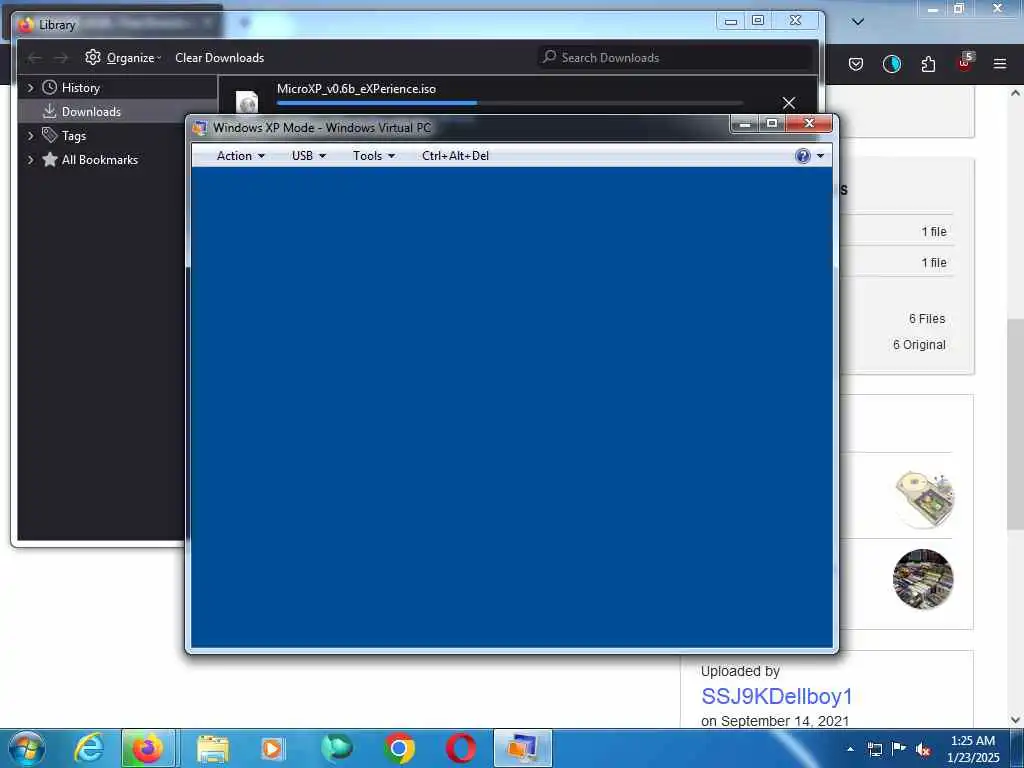1024x768 pixels.
Task: Maximize the Windows XP Mode window
Action: tap(772, 123)
